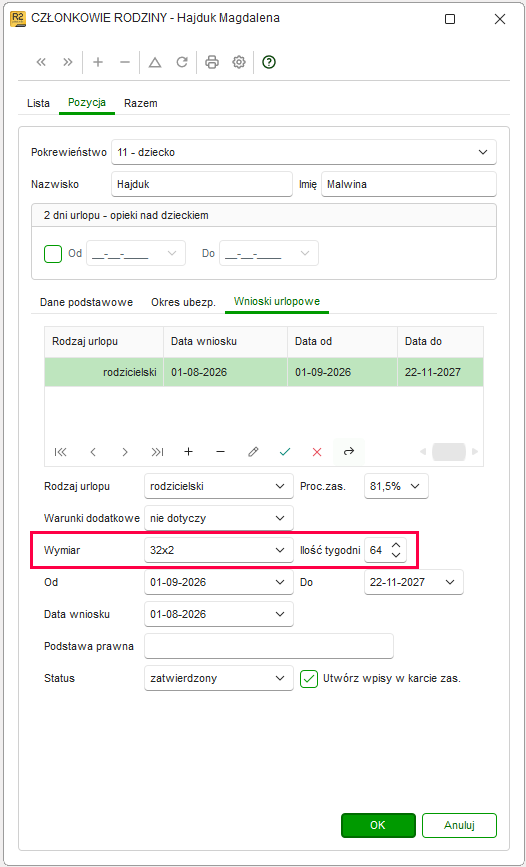
Task: Cancel the grid edit with the red X
Action: [x=317, y=452]
